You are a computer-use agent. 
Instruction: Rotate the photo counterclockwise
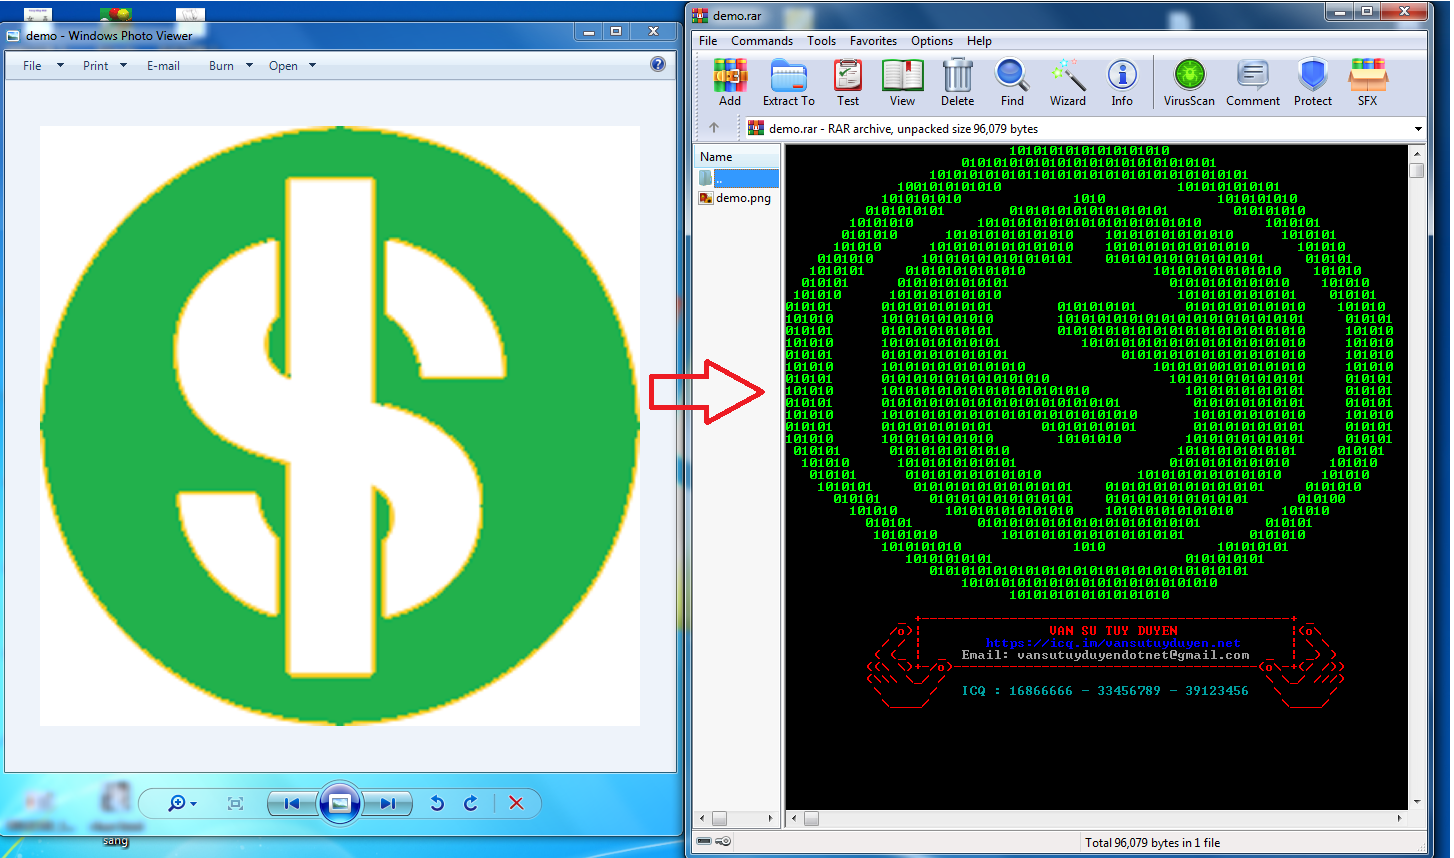(437, 803)
